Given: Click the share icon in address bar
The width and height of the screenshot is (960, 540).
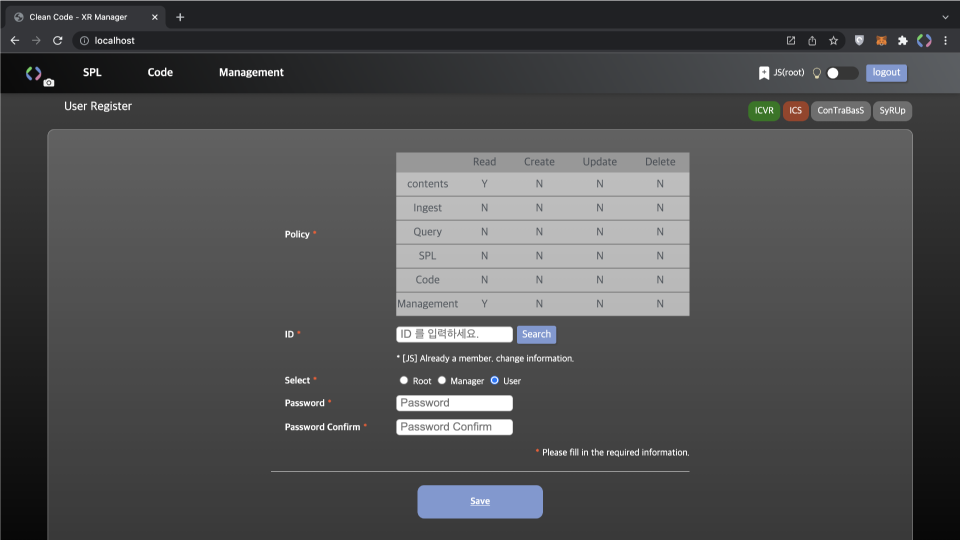Looking at the screenshot, I should 812,41.
